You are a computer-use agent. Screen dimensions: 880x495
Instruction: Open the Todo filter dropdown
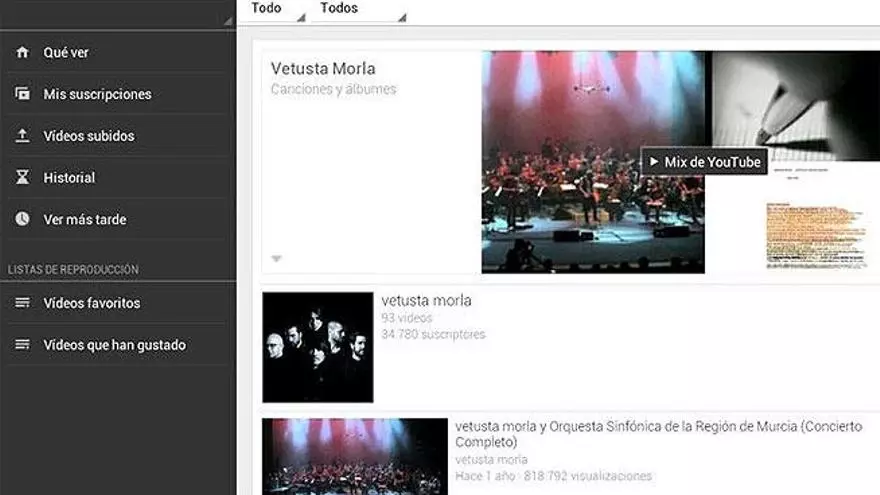[x=272, y=9]
